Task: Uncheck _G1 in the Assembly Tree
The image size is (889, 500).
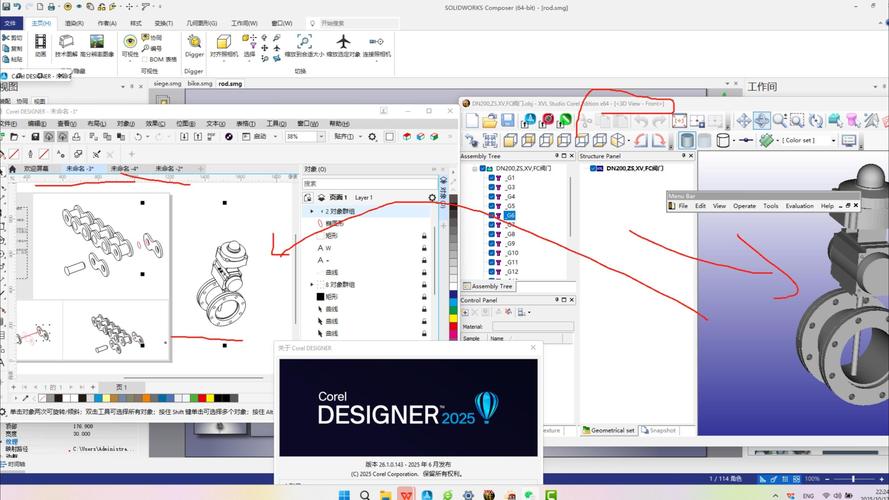Action: (492, 178)
